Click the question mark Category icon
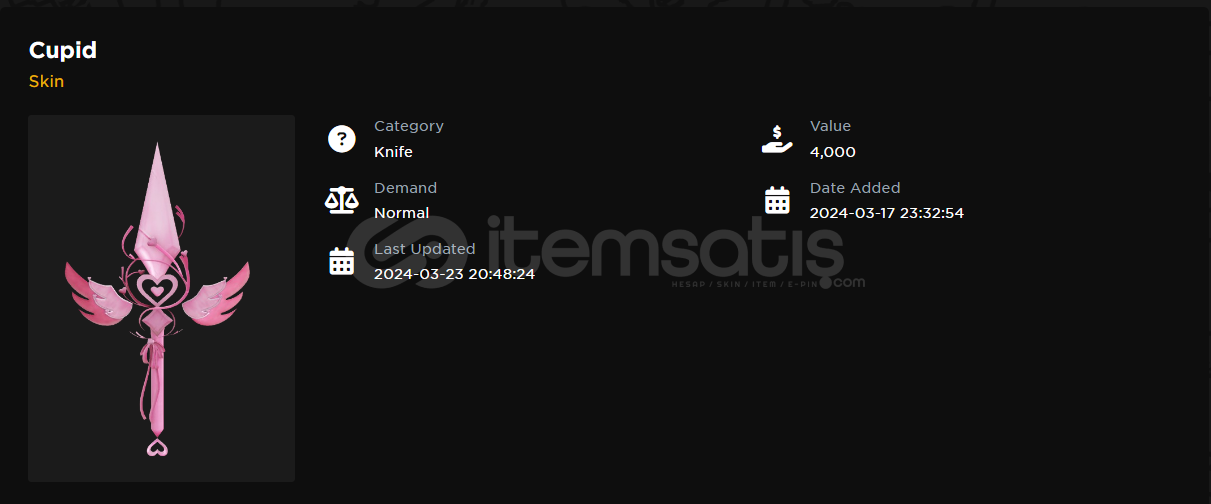 pyautogui.click(x=342, y=139)
